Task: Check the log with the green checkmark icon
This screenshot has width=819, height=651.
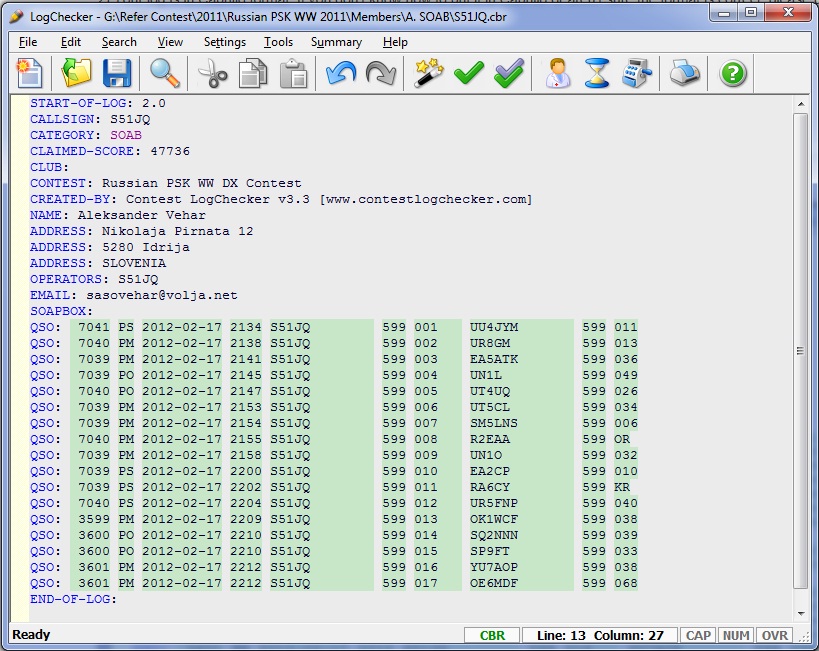Action: (468, 72)
